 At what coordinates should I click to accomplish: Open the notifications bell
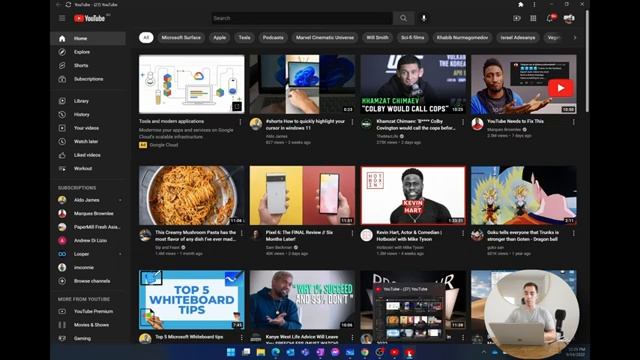pyautogui.click(x=550, y=18)
